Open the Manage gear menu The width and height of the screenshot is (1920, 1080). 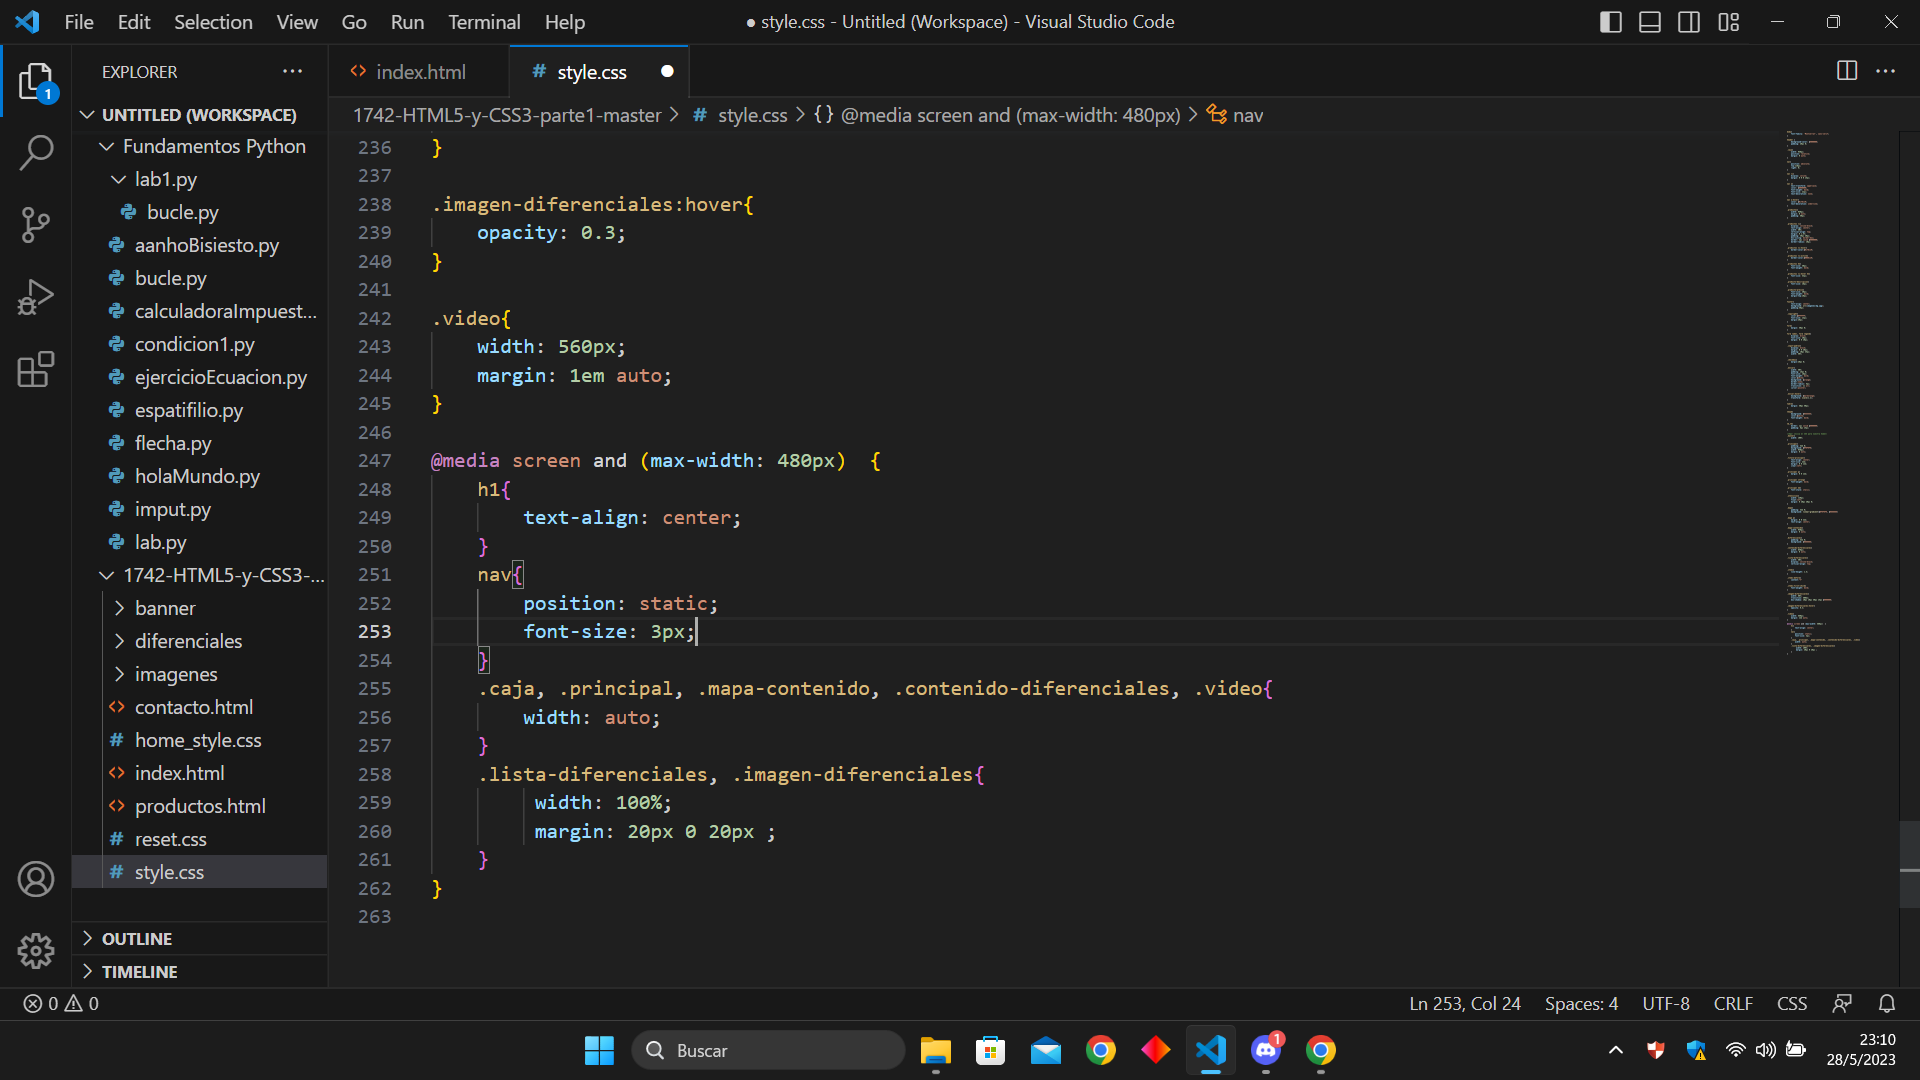pos(36,951)
